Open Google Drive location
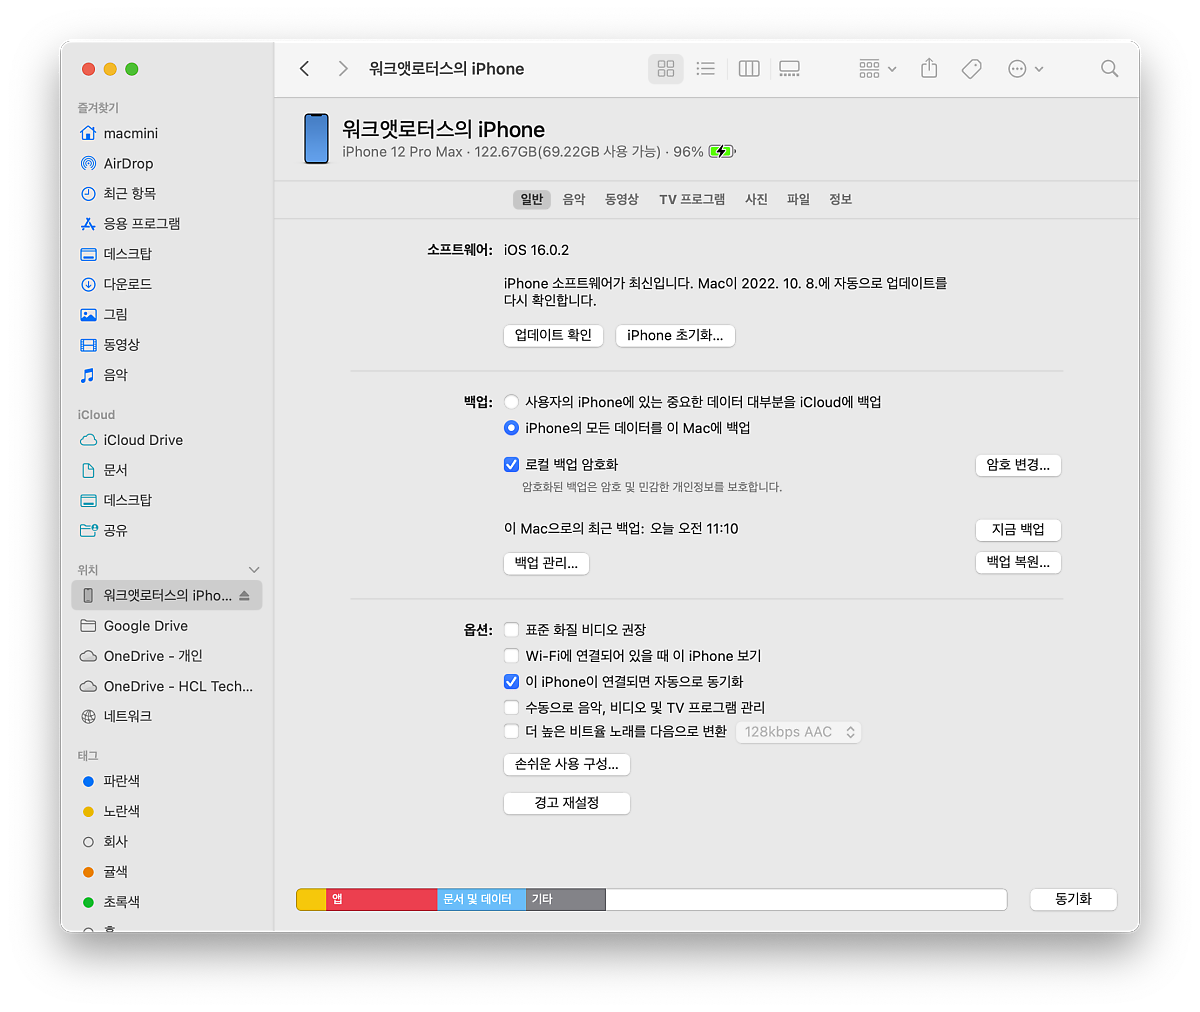This screenshot has width=1200, height=1012. tap(145, 626)
